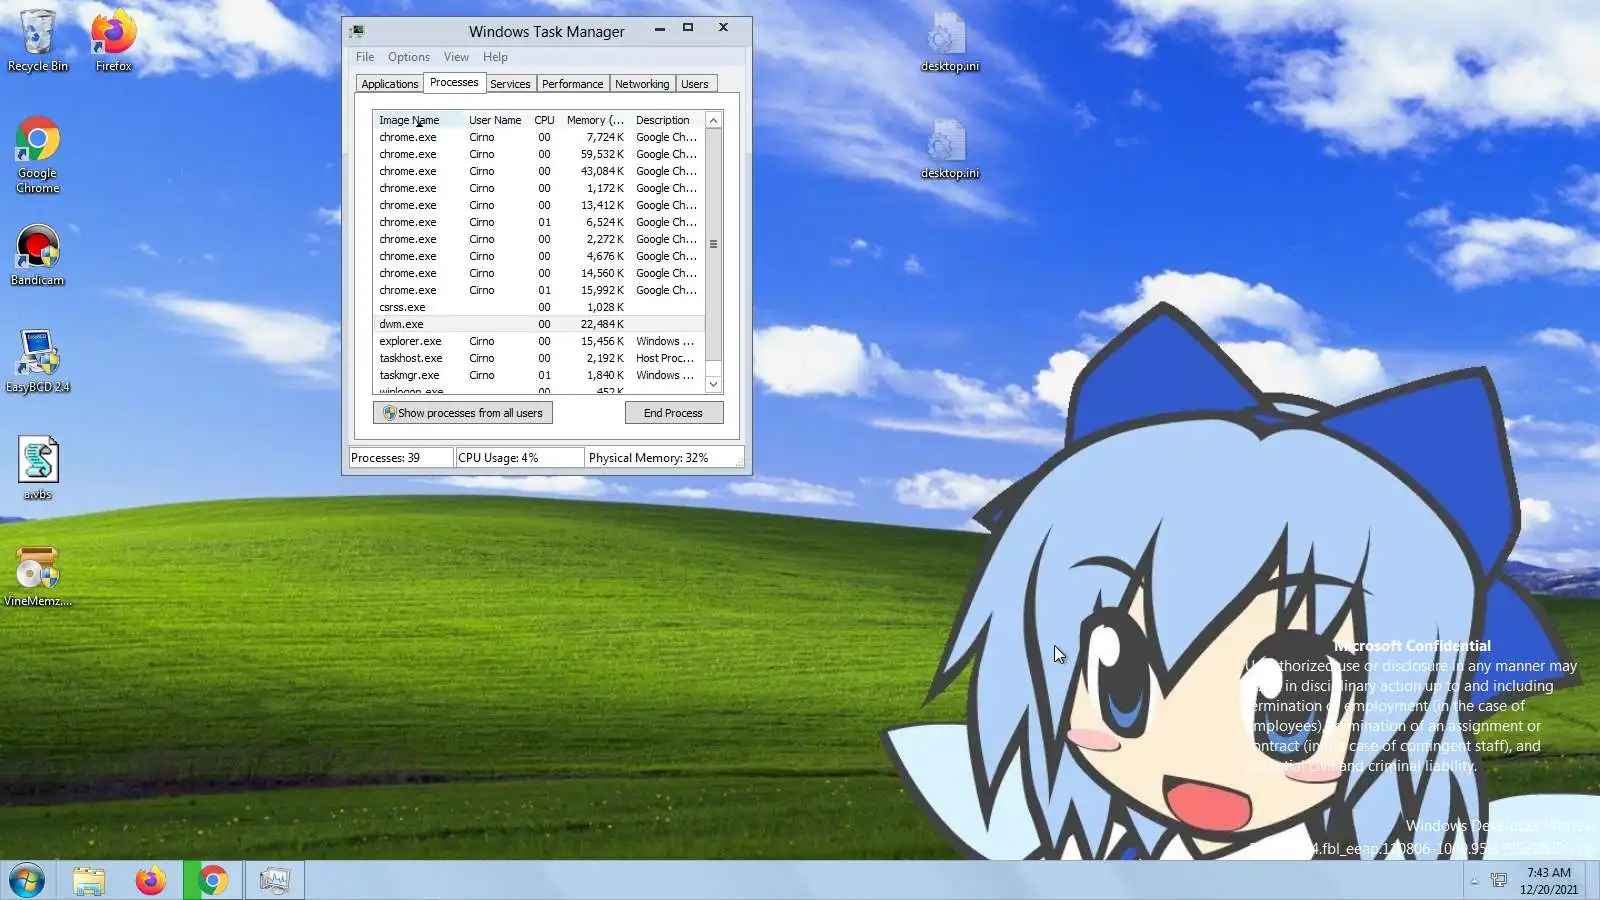Screen dimensions: 1600x900
Task: Select the taskhost.exe process row
Action: (539, 359)
